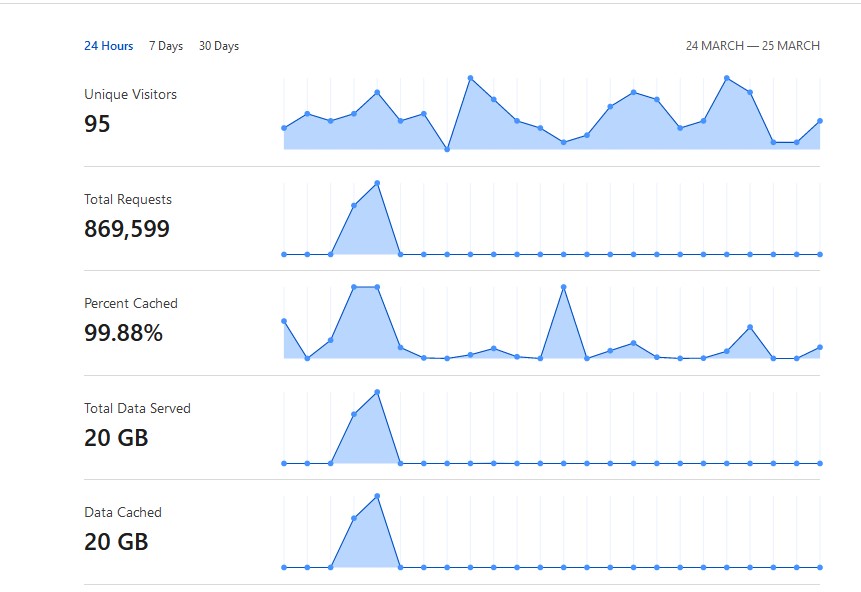
Task: Click the last data point in Unique Visitors chart
Action: coord(820,121)
